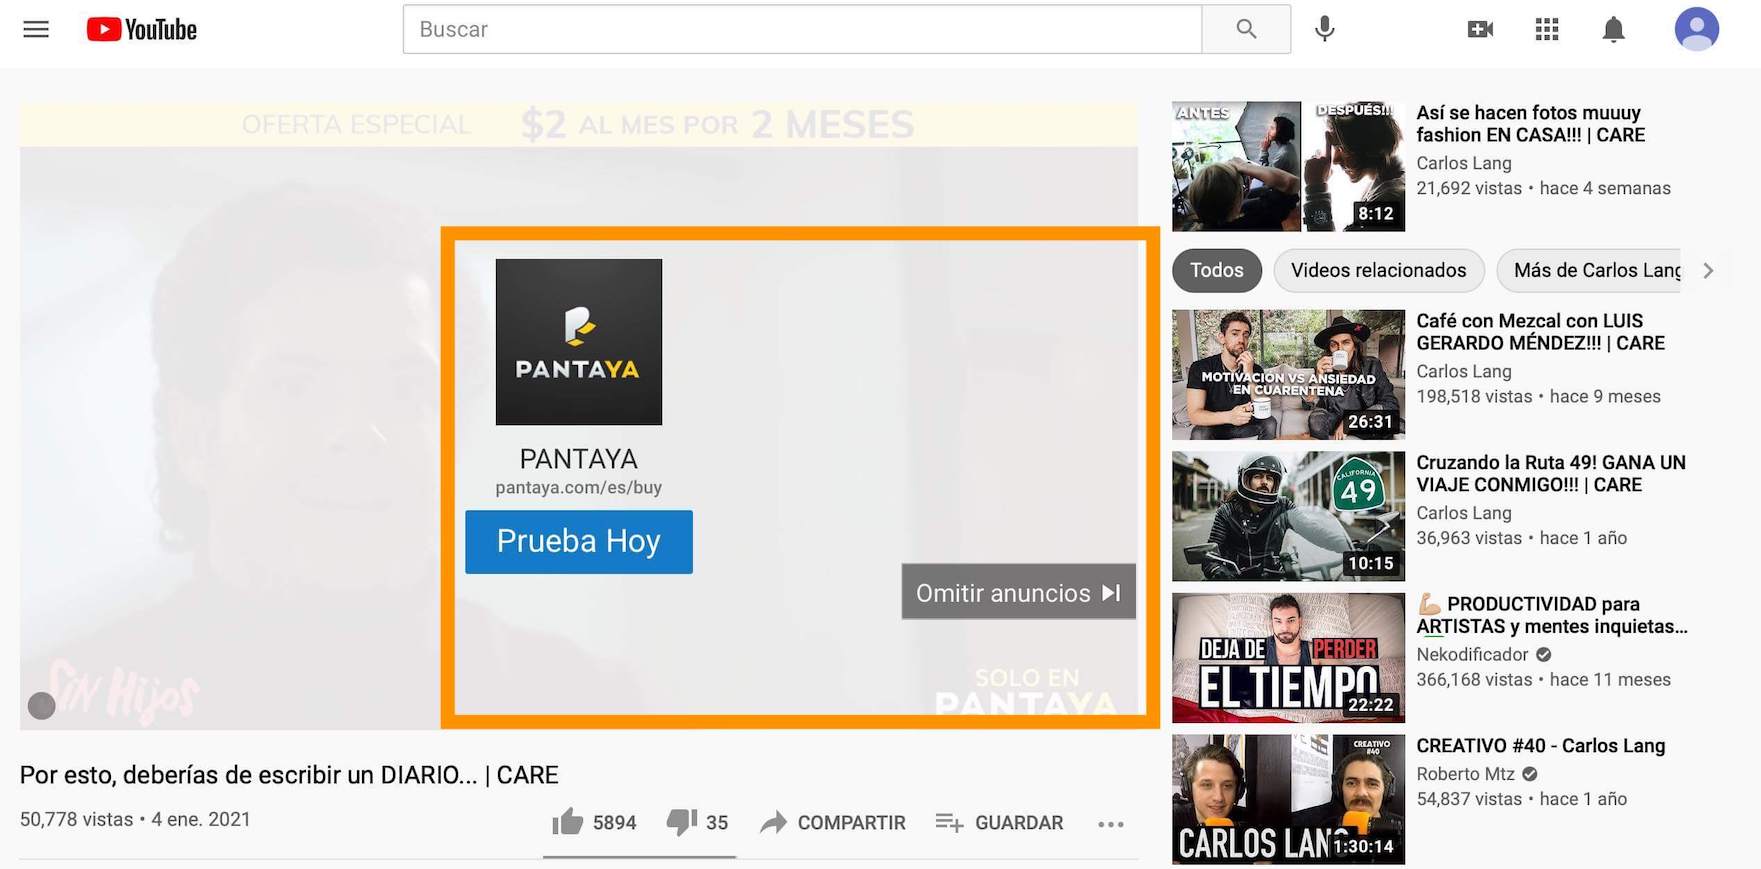Screen dimensions: 1761x869
Task: Click the Buscar search field
Action: (x=802, y=29)
